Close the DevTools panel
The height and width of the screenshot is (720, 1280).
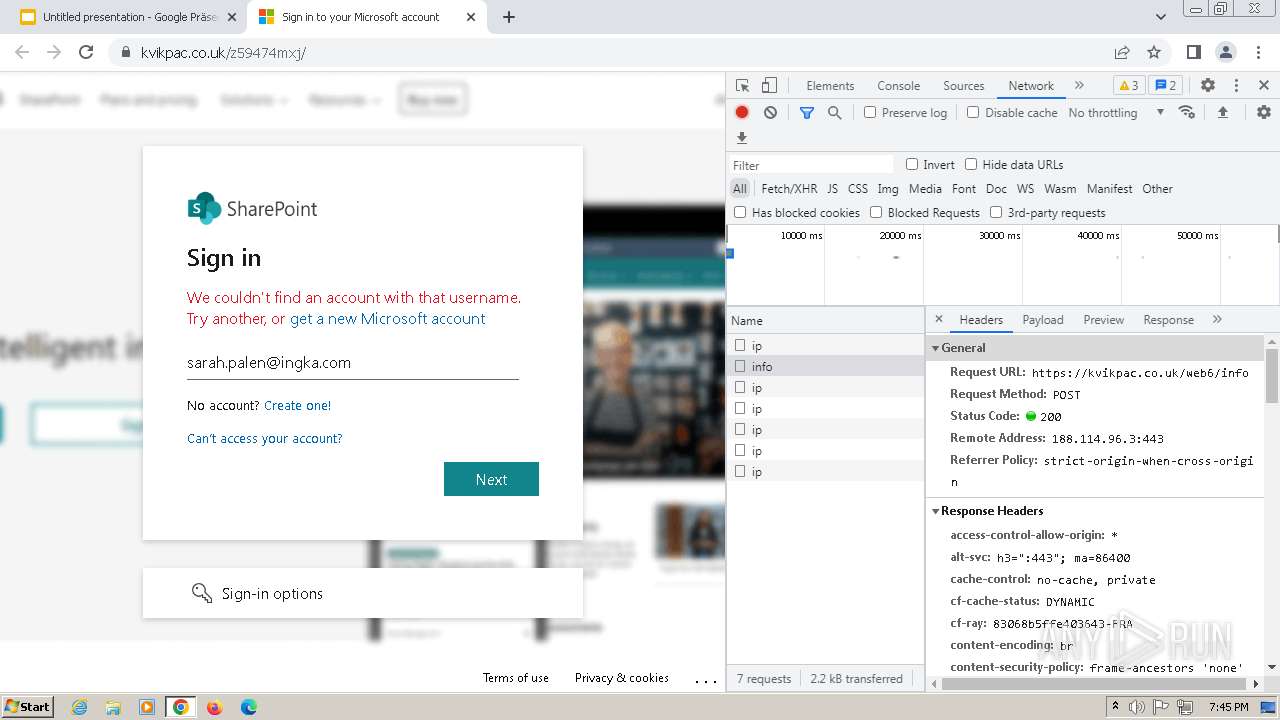click(x=1264, y=86)
